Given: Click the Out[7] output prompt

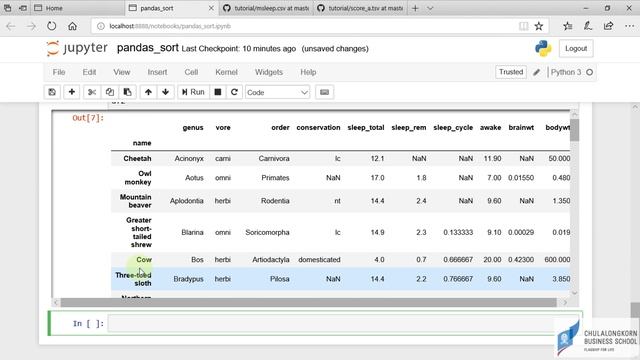Looking at the screenshot, I should (x=88, y=118).
